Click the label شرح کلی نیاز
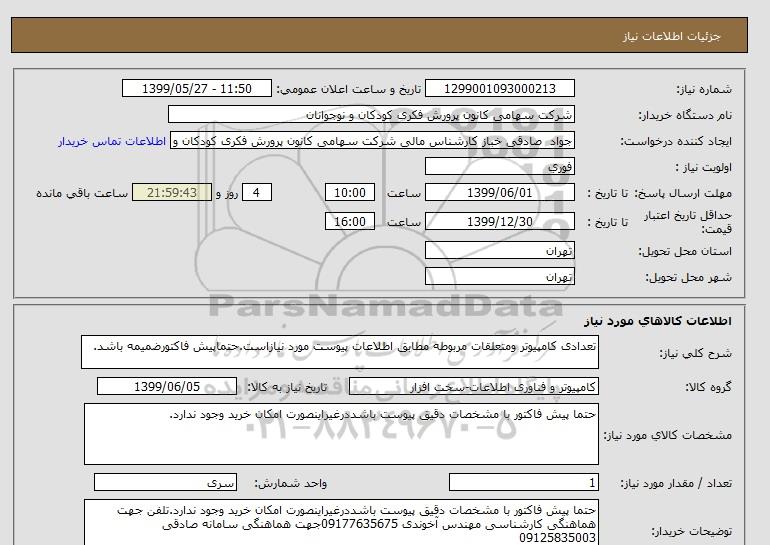This screenshot has width=770, height=545. point(695,353)
